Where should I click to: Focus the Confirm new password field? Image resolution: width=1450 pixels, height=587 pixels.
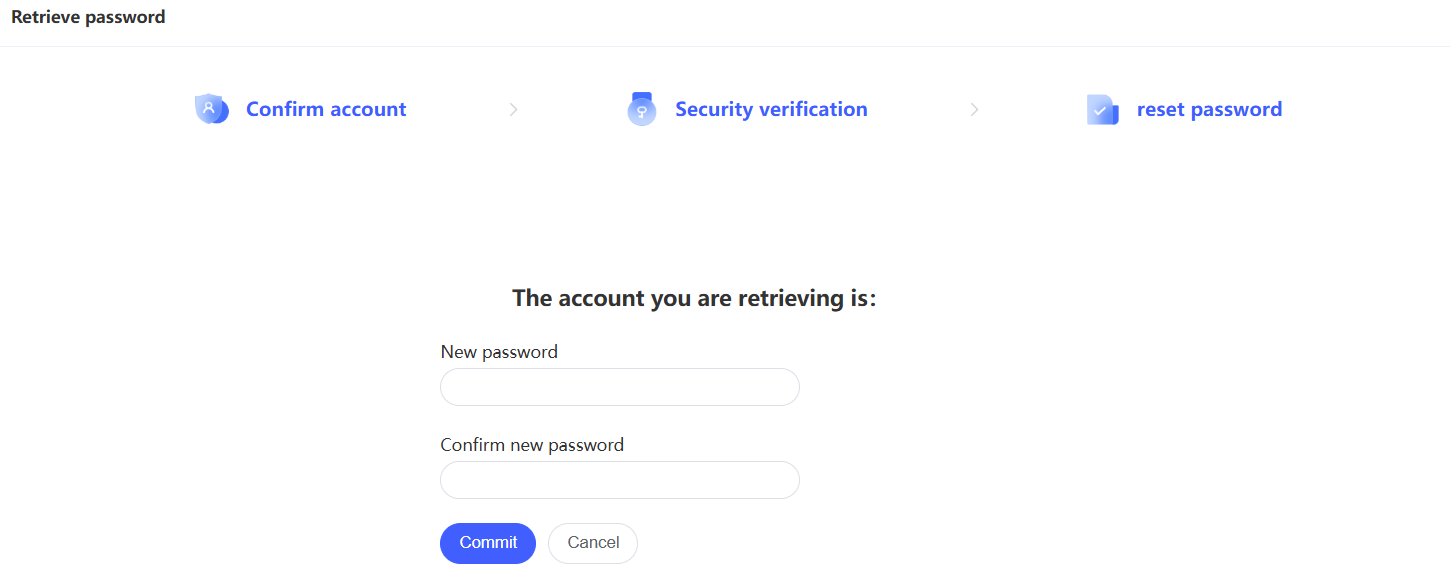[620, 480]
